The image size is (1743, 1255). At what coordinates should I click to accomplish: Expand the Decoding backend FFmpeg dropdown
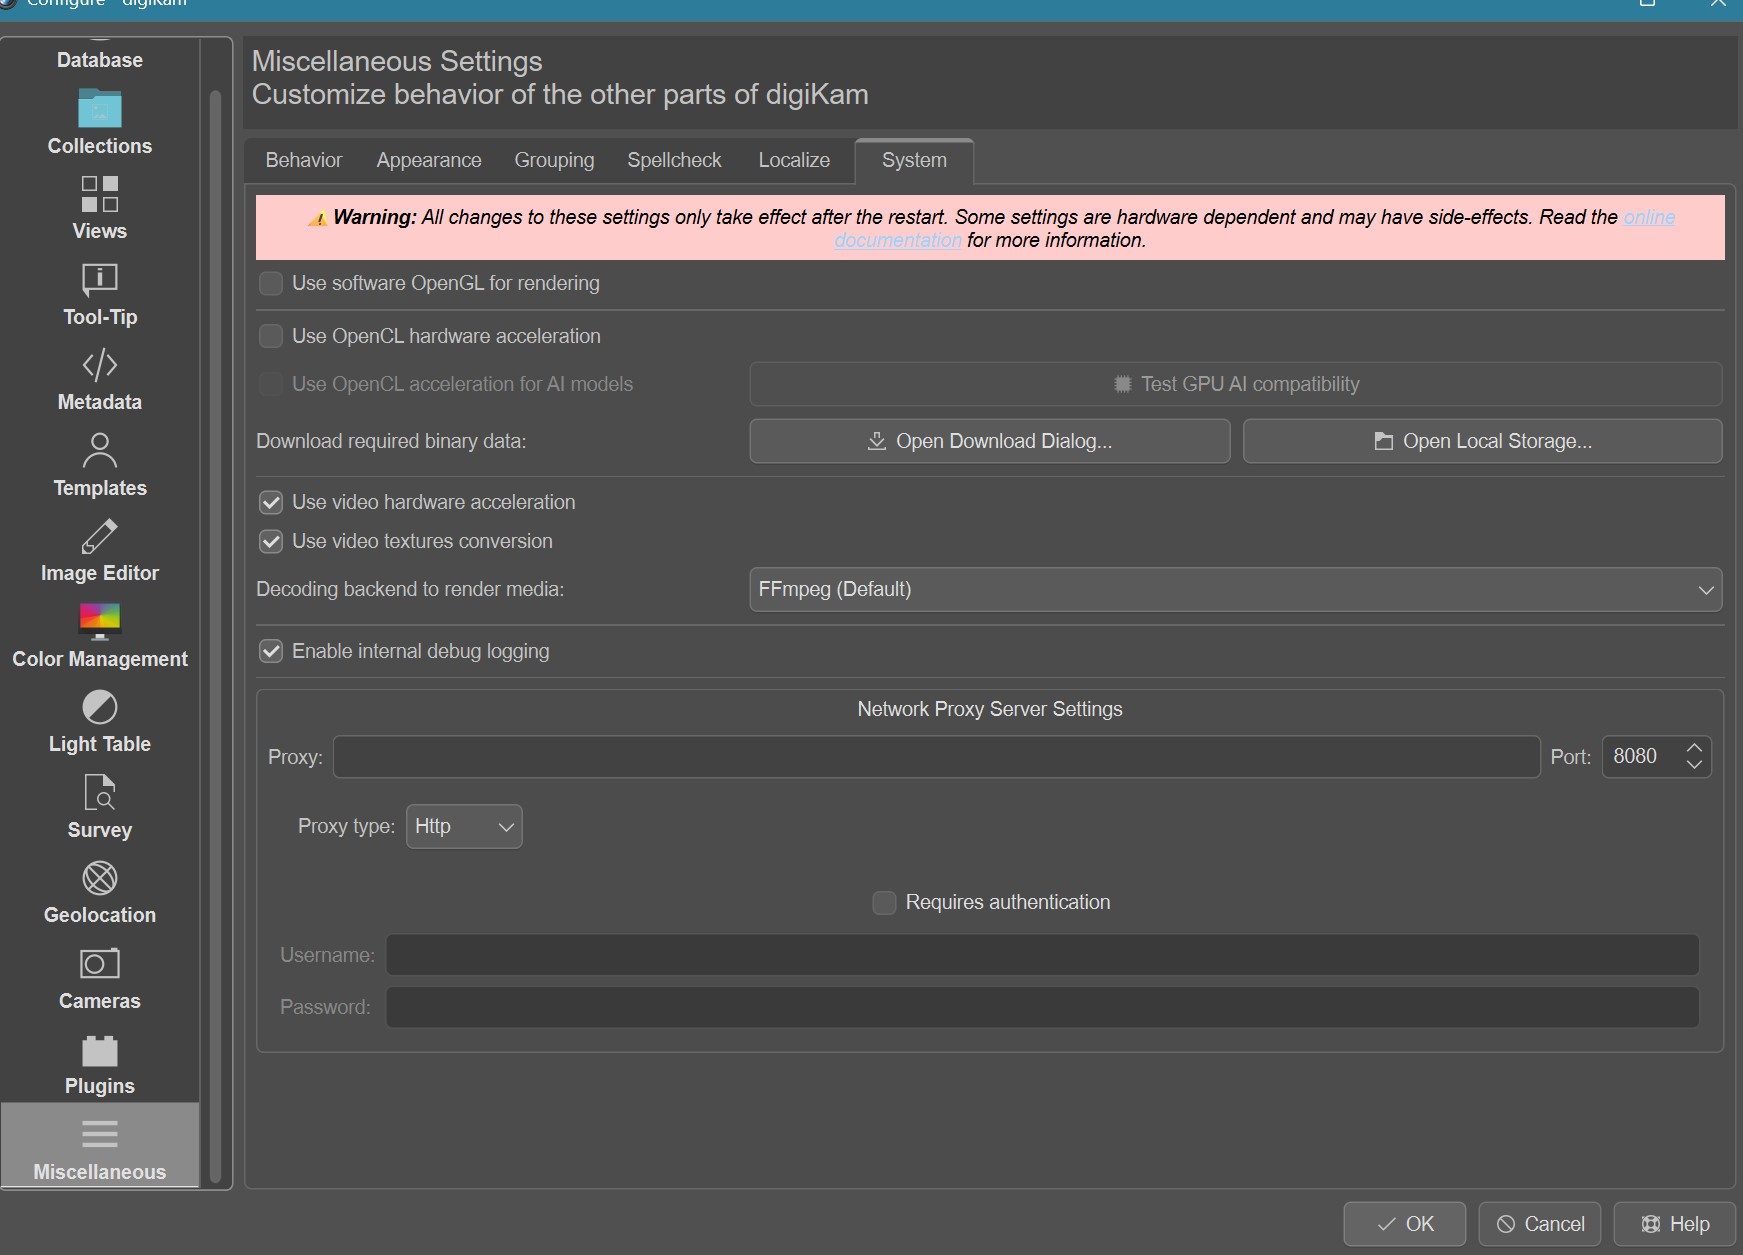coord(1234,590)
